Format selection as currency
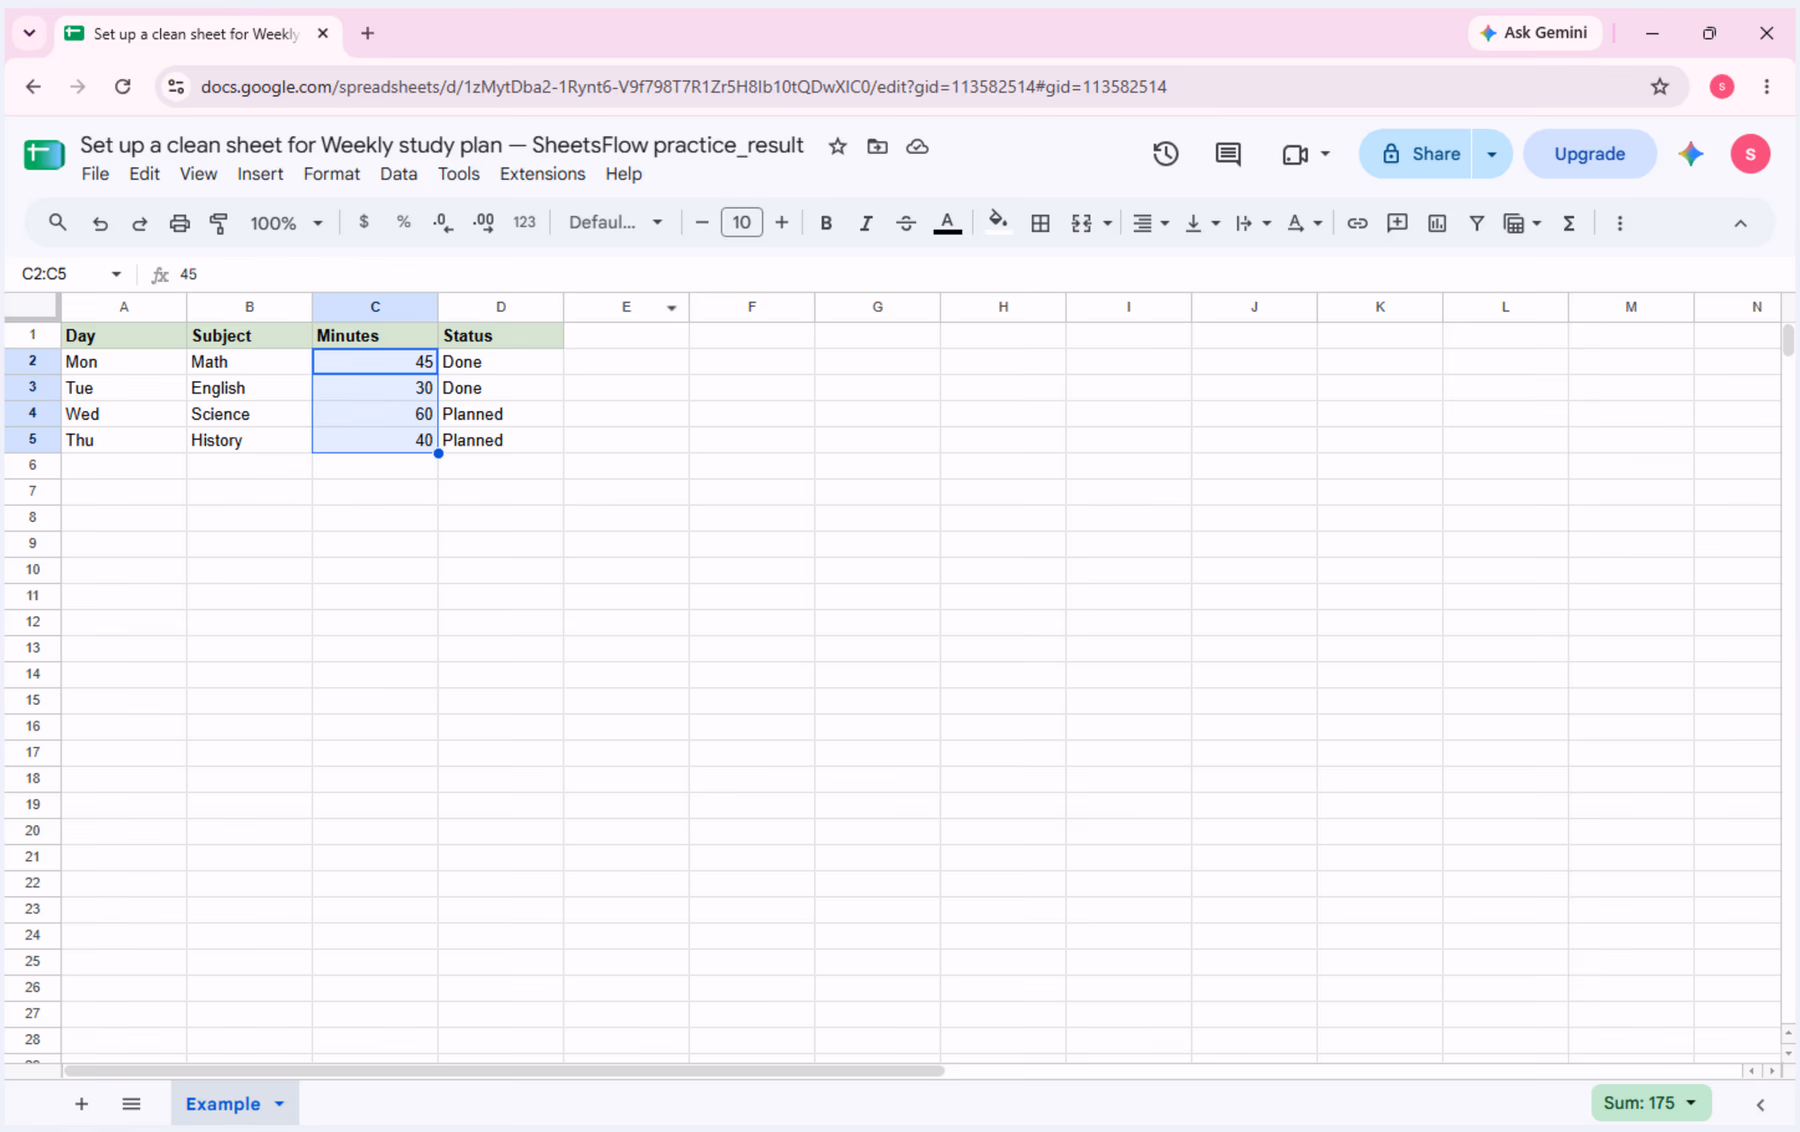 pos(364,222)
